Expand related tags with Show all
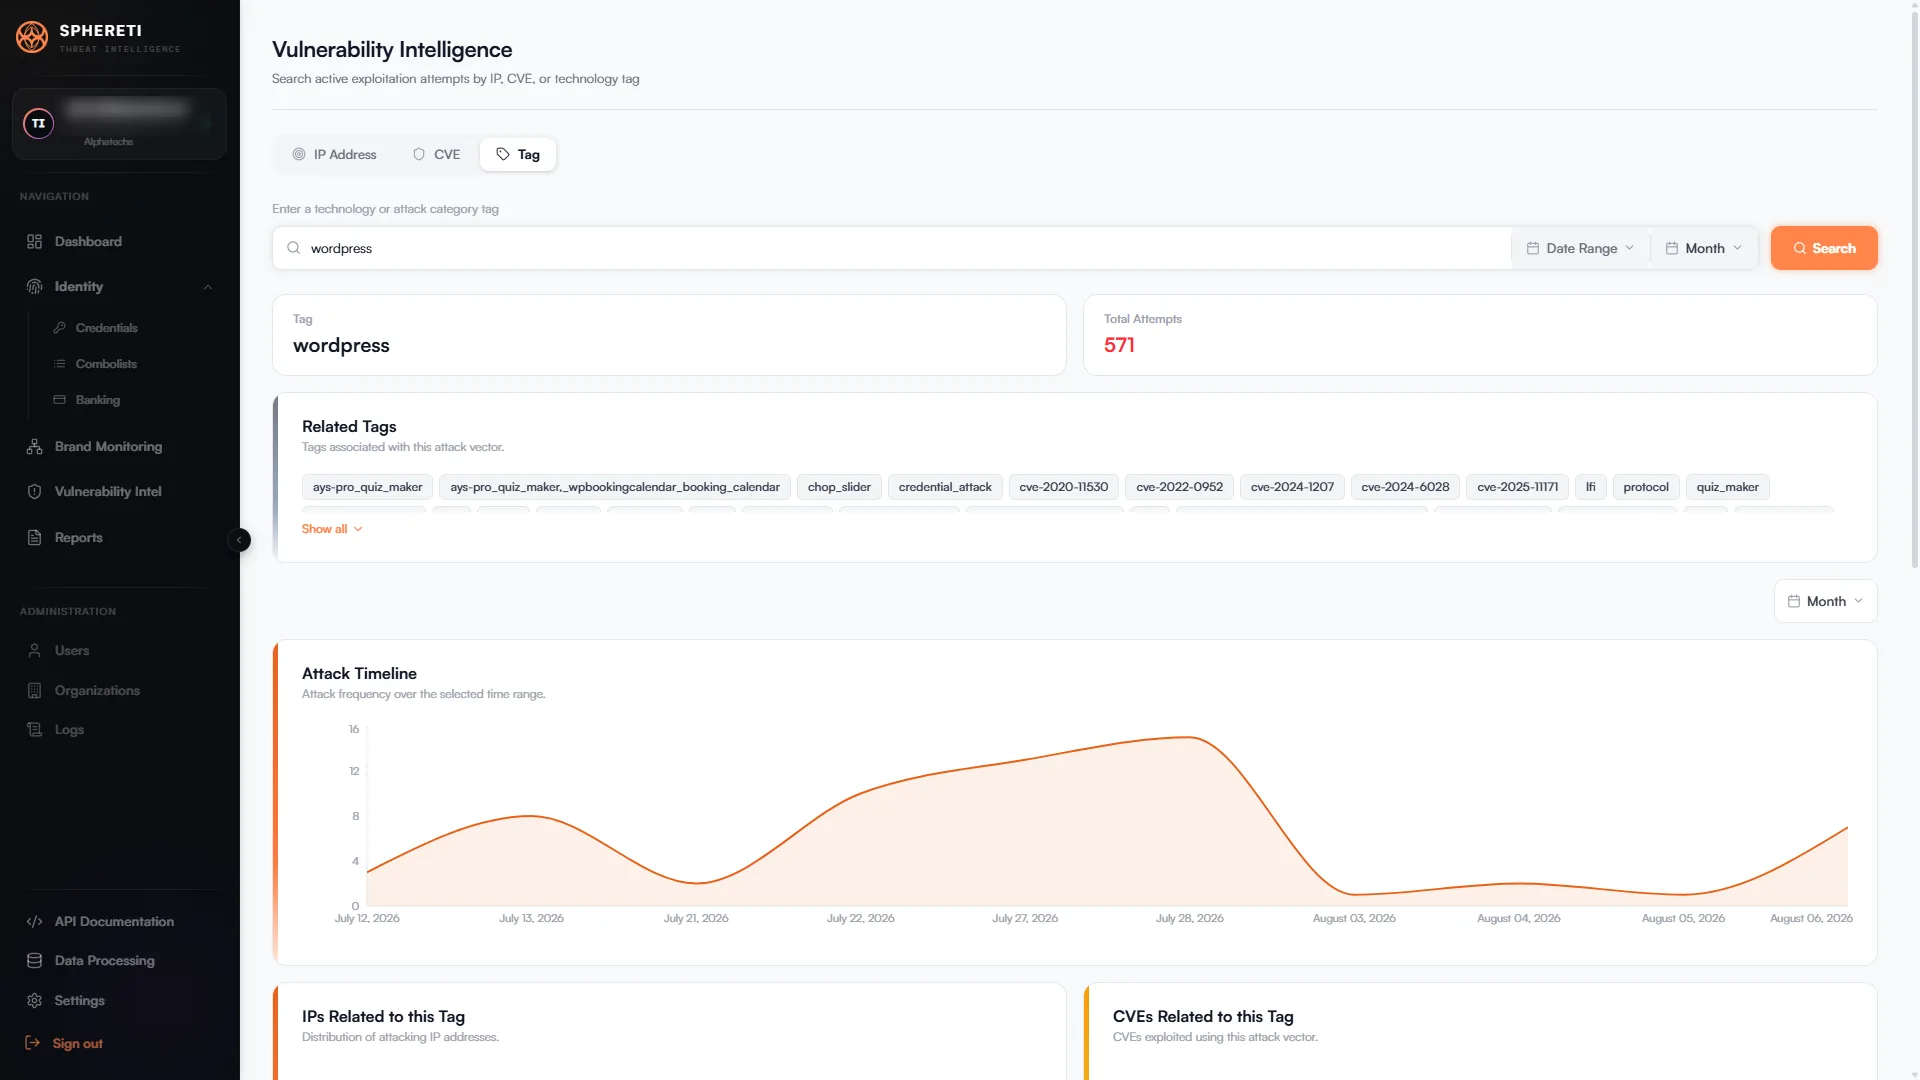Image resolution: width=1920 pixels, height=1080 pixels. [332, 529]
